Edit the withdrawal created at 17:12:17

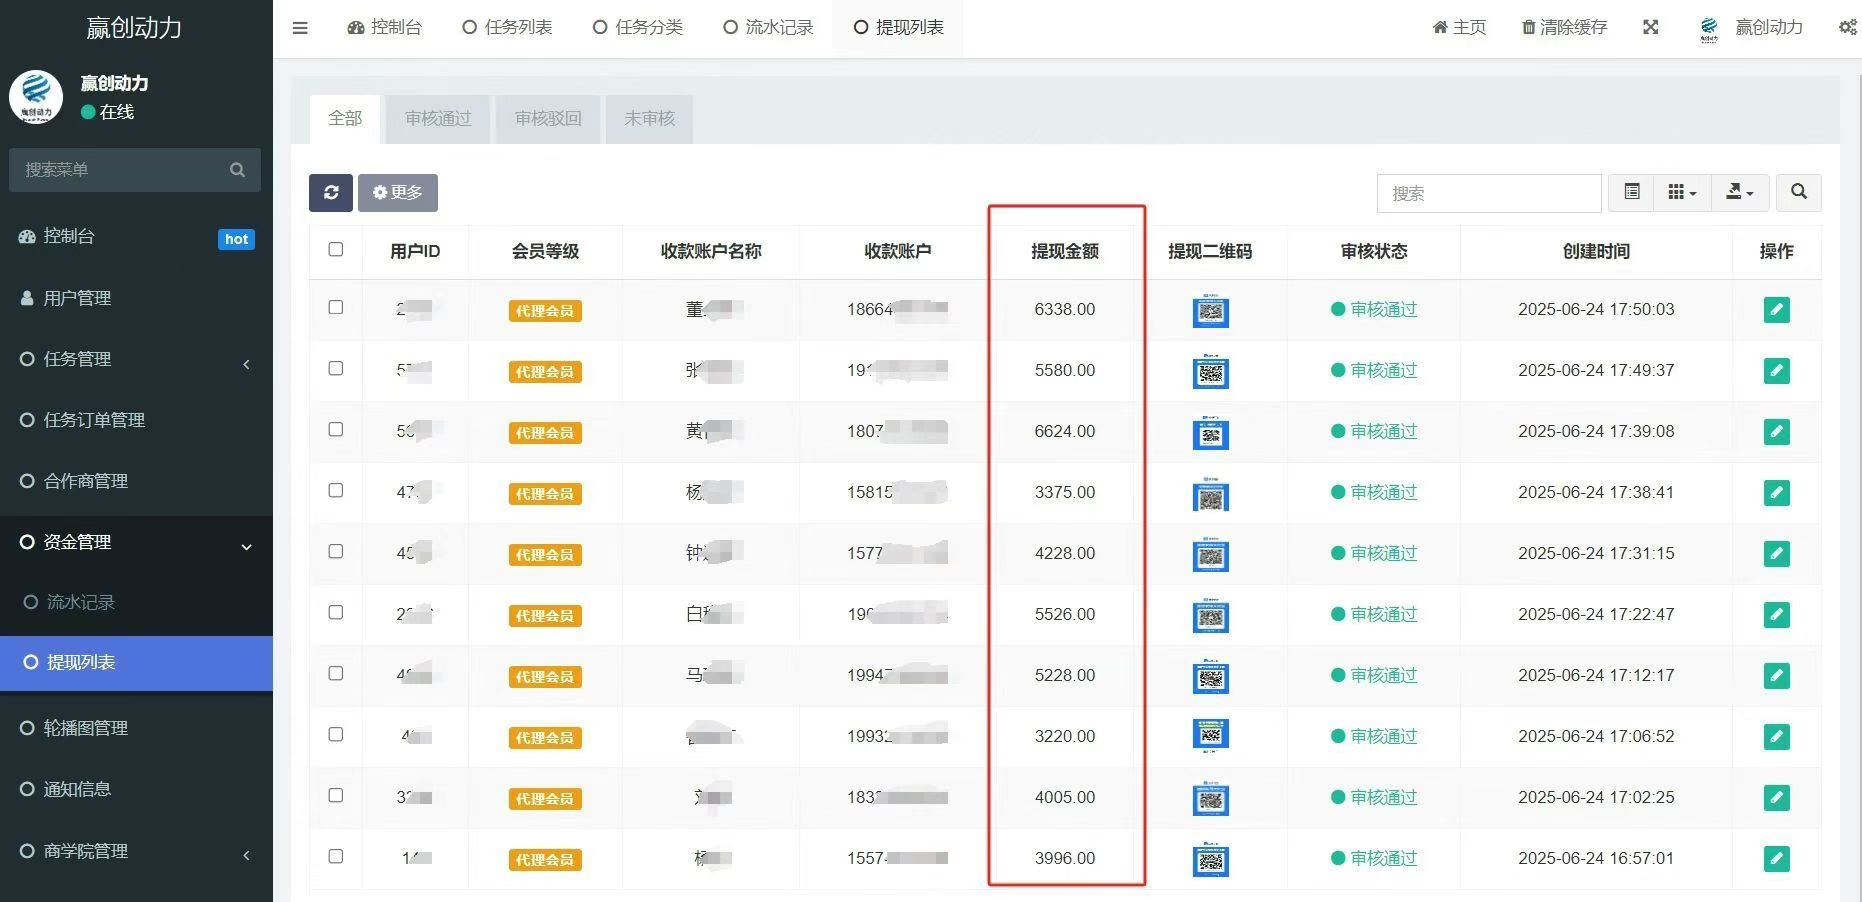(1777, 676)
